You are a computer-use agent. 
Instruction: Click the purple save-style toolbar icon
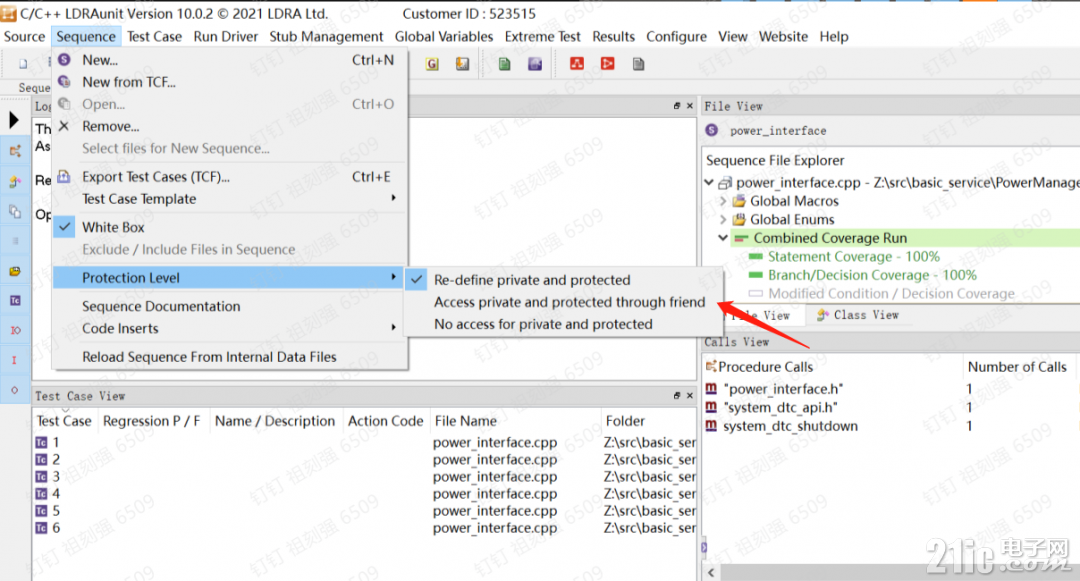[534, 64]
